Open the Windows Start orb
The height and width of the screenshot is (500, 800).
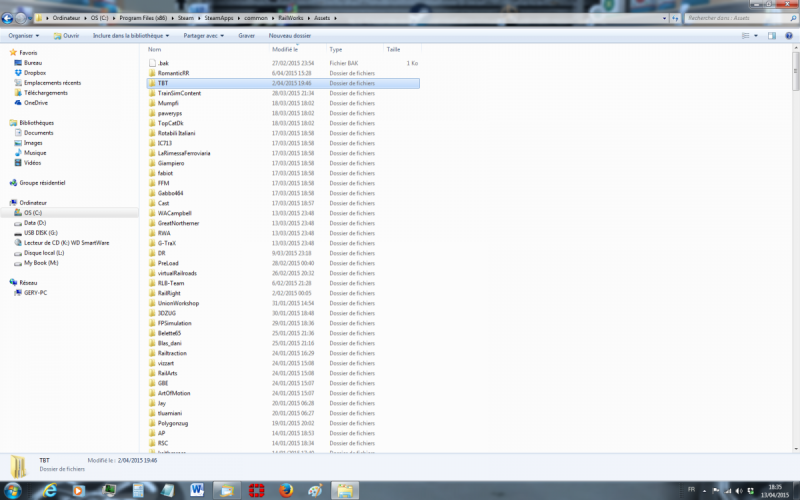tap(12, 490)
